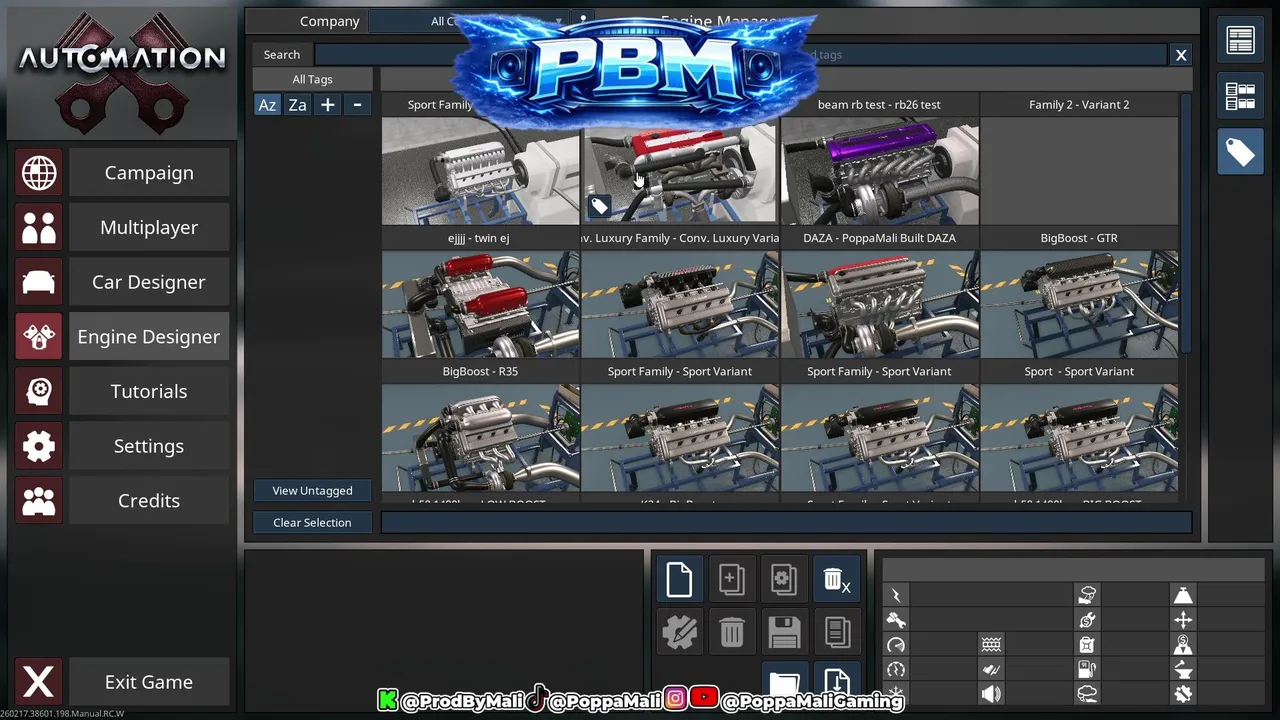Click the weight stat icon
Viewport: 1280px width, 720px height.
click(x=1183, y=596)
